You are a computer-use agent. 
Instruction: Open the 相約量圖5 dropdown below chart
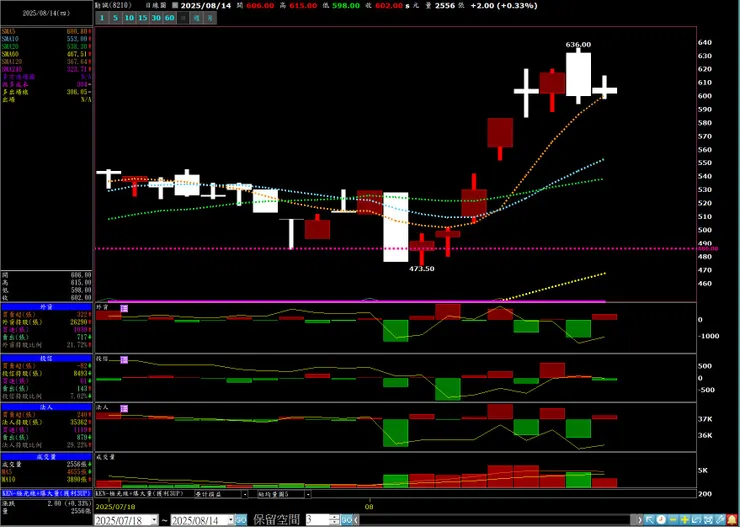(284, 494)
